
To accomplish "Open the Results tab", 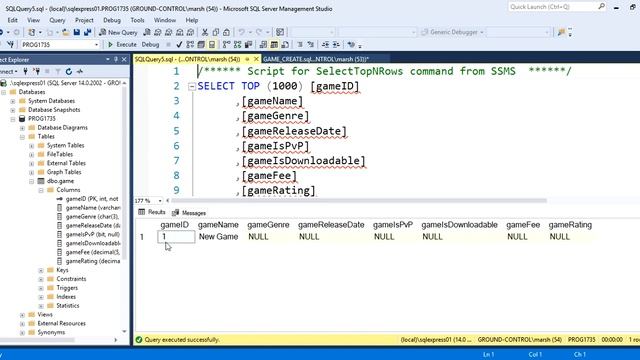I will point(152,212).
